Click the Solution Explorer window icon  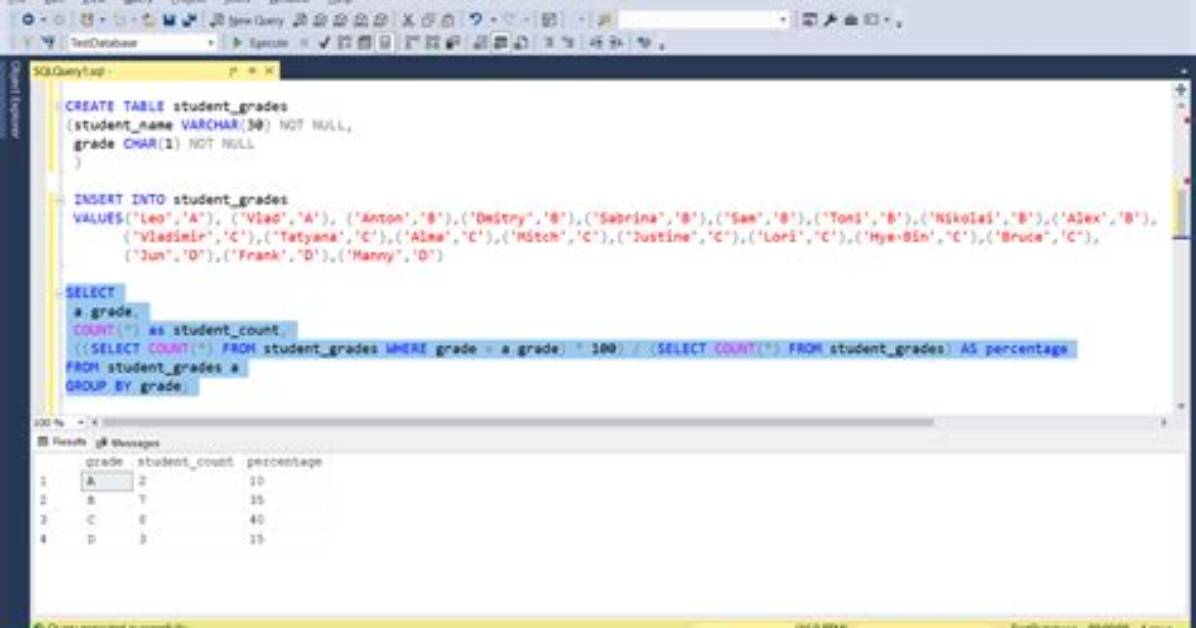(810, 21)
